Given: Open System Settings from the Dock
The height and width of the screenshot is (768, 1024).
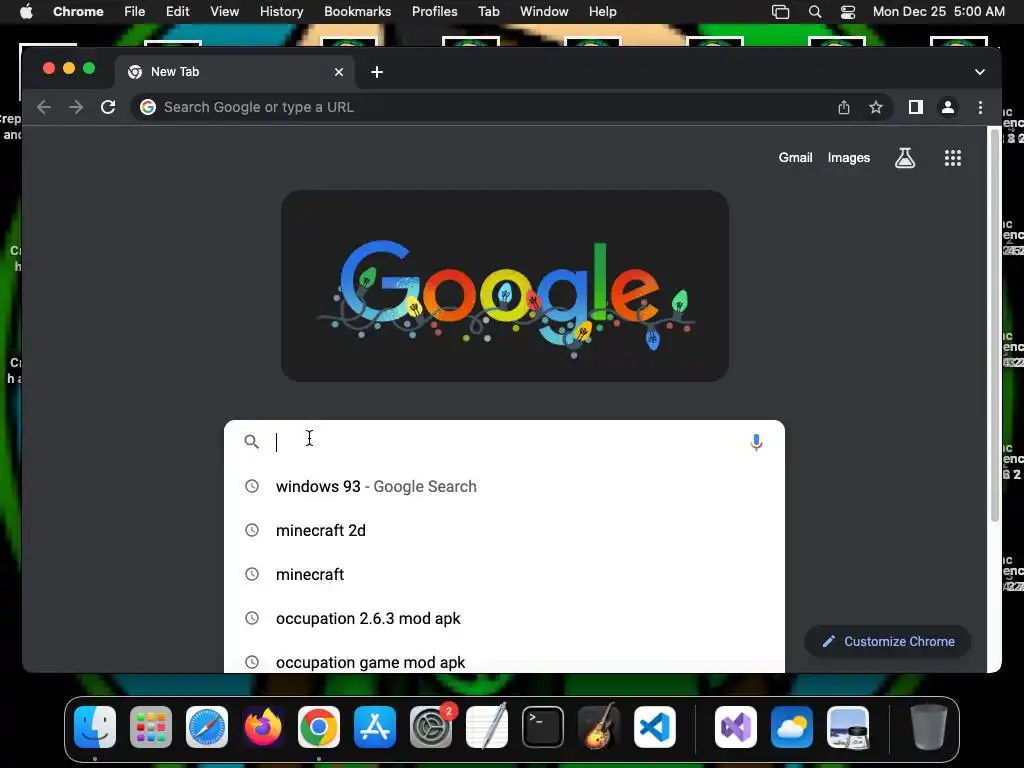Looking at the screenshot, I should click(x=431, y=727).
